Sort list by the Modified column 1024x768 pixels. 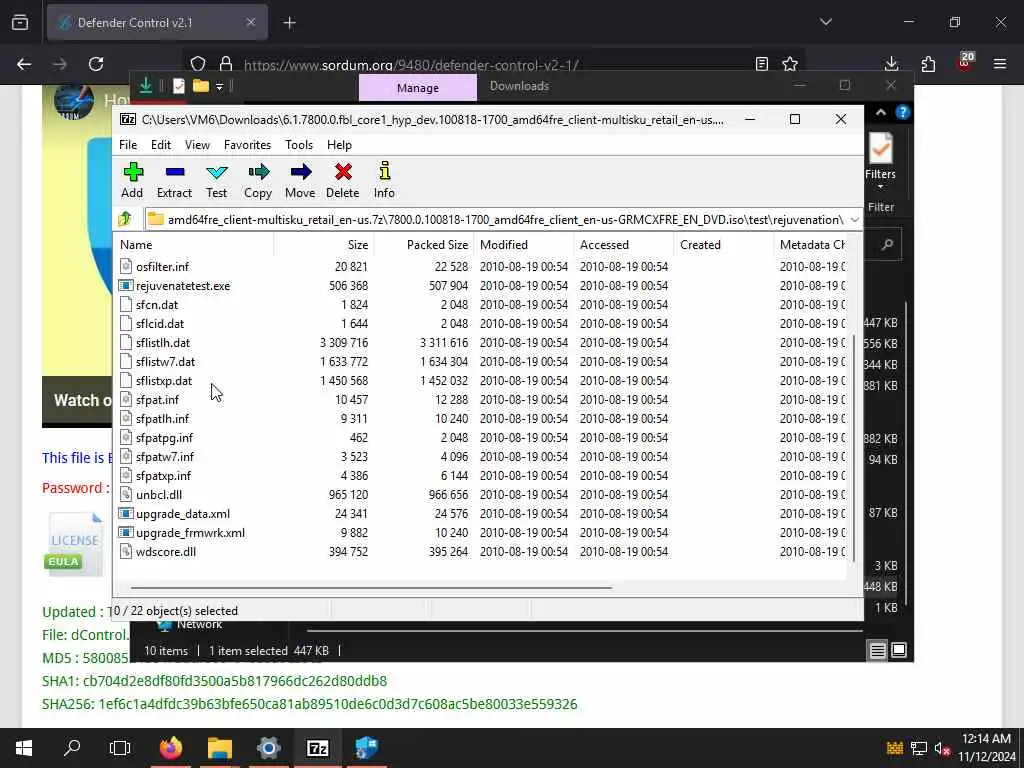pyautogui.click(x=524, y=245)
